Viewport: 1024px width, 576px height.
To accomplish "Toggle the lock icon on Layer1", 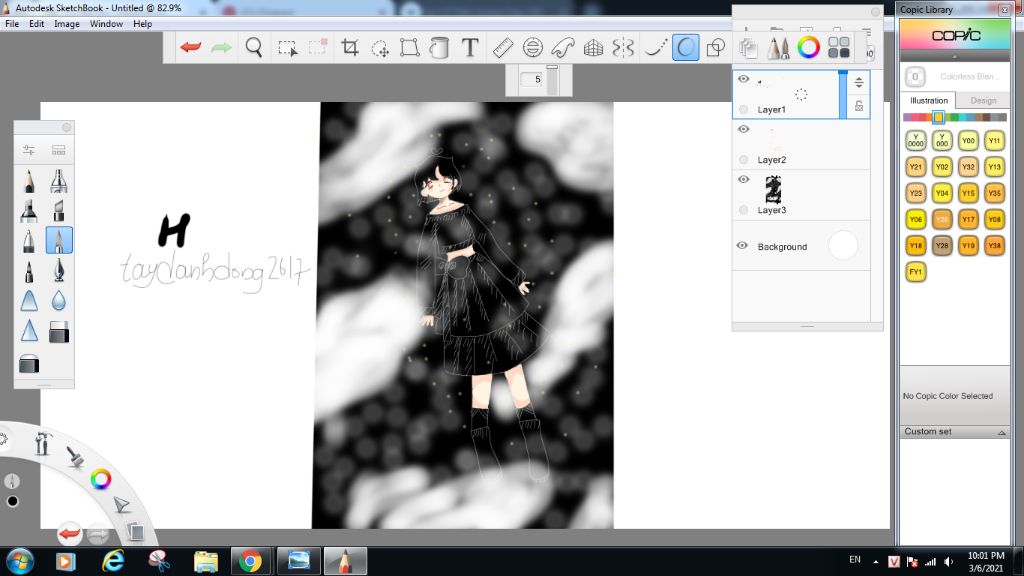I will pos(859,106).
